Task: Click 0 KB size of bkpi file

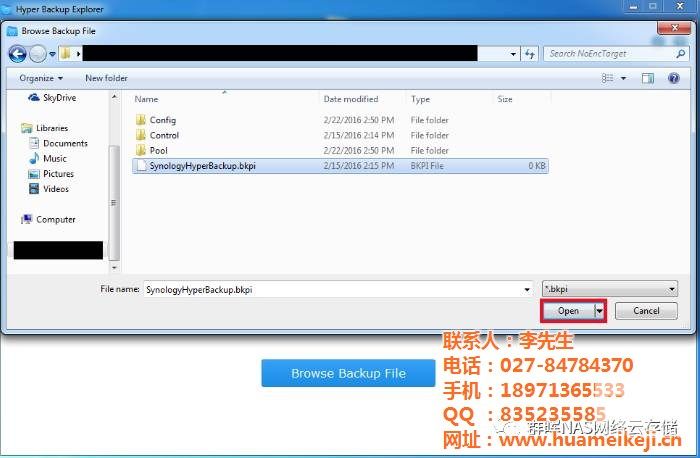Action: 537,166
